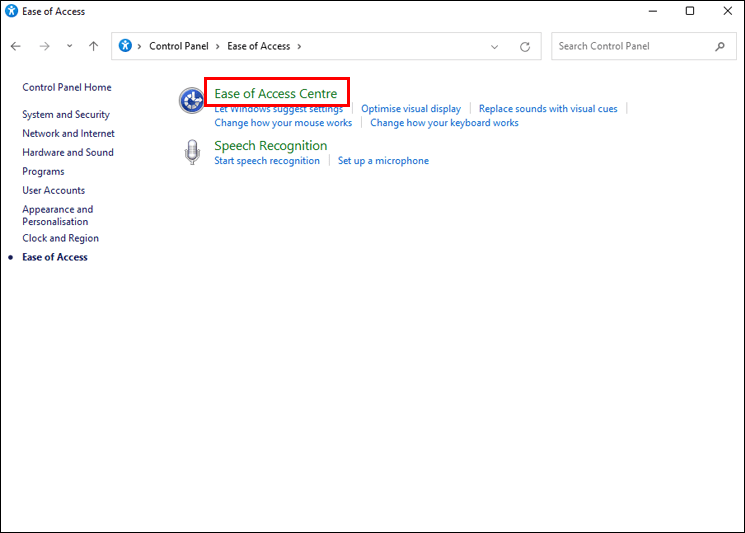Open System and Security category
745x533 pixels.
66,115
